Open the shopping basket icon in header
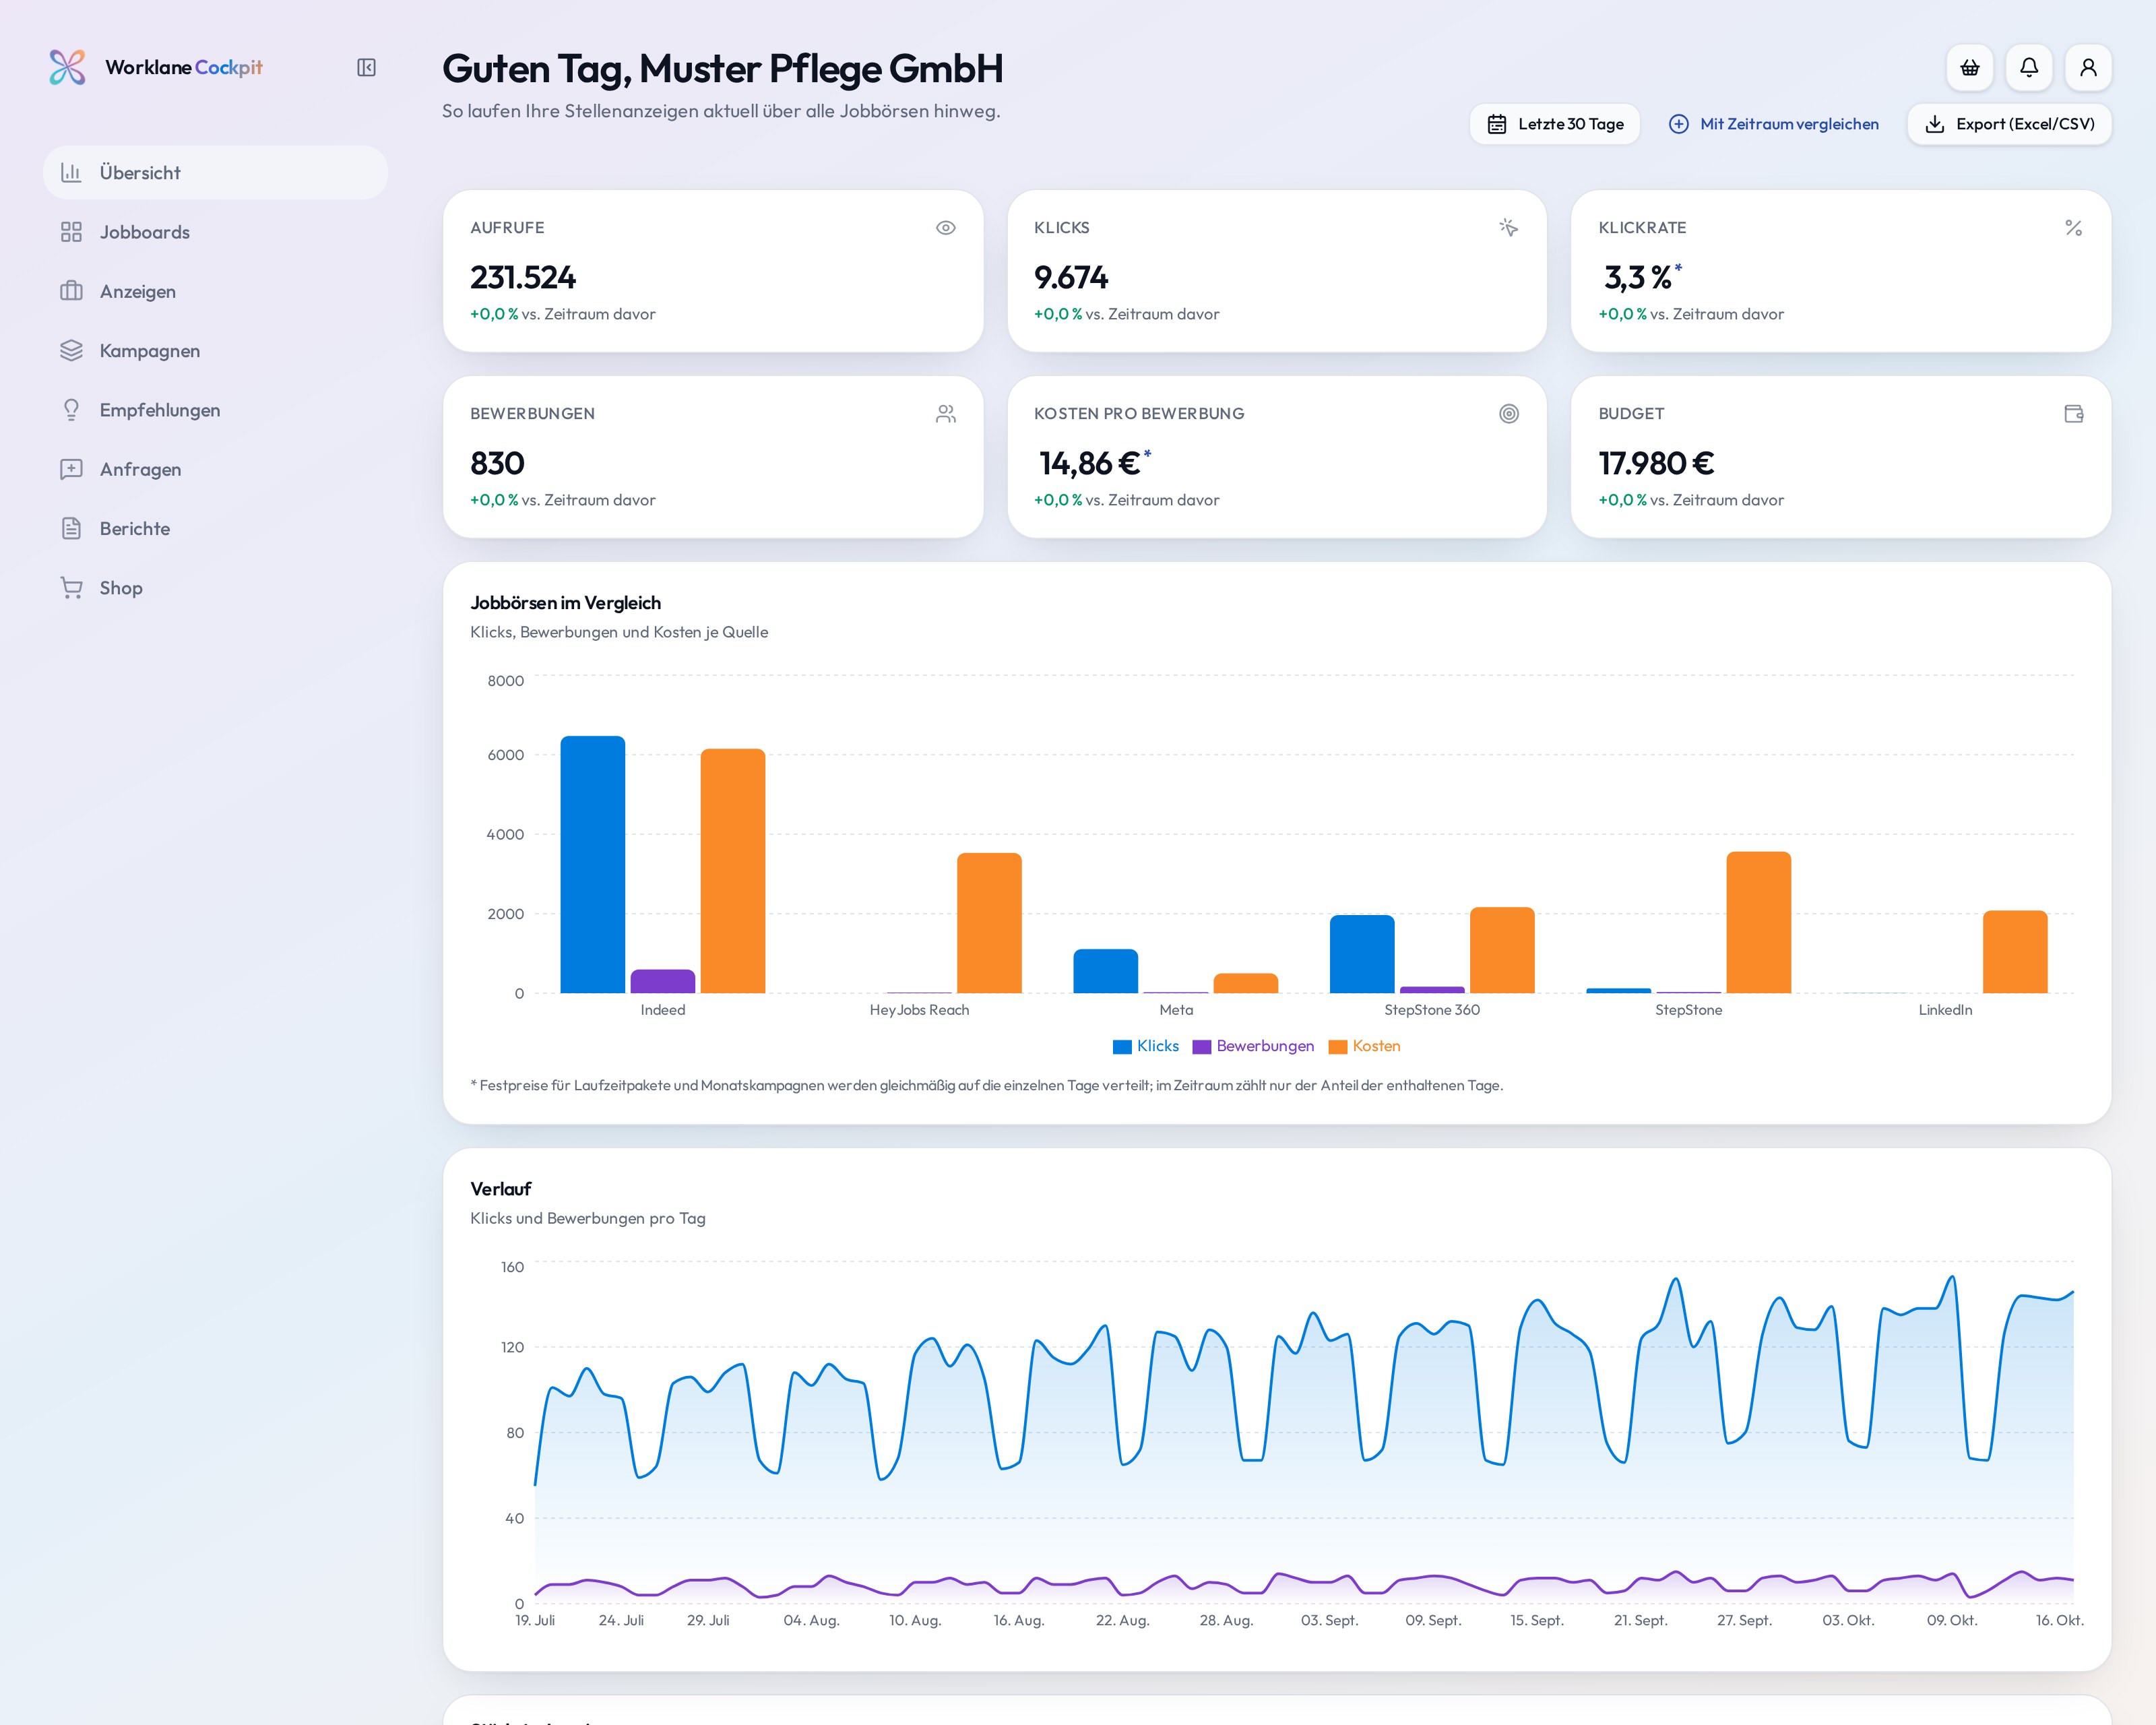Viewport: 2156px width, 1725px height. click(x=1969, y=67)
